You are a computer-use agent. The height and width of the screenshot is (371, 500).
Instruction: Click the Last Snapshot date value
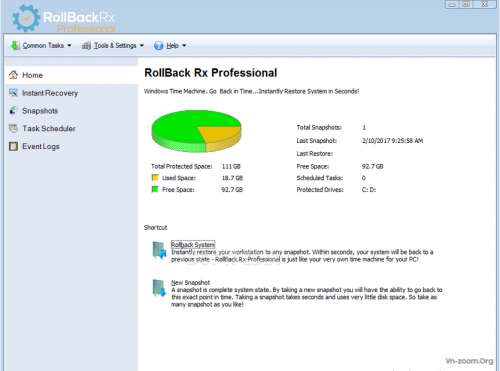[392, 141]
